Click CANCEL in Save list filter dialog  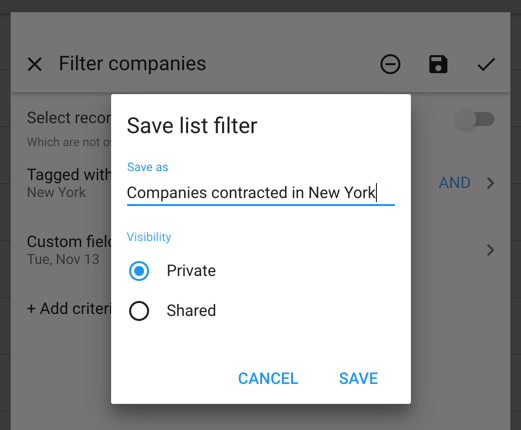click(x=268, y=379)
